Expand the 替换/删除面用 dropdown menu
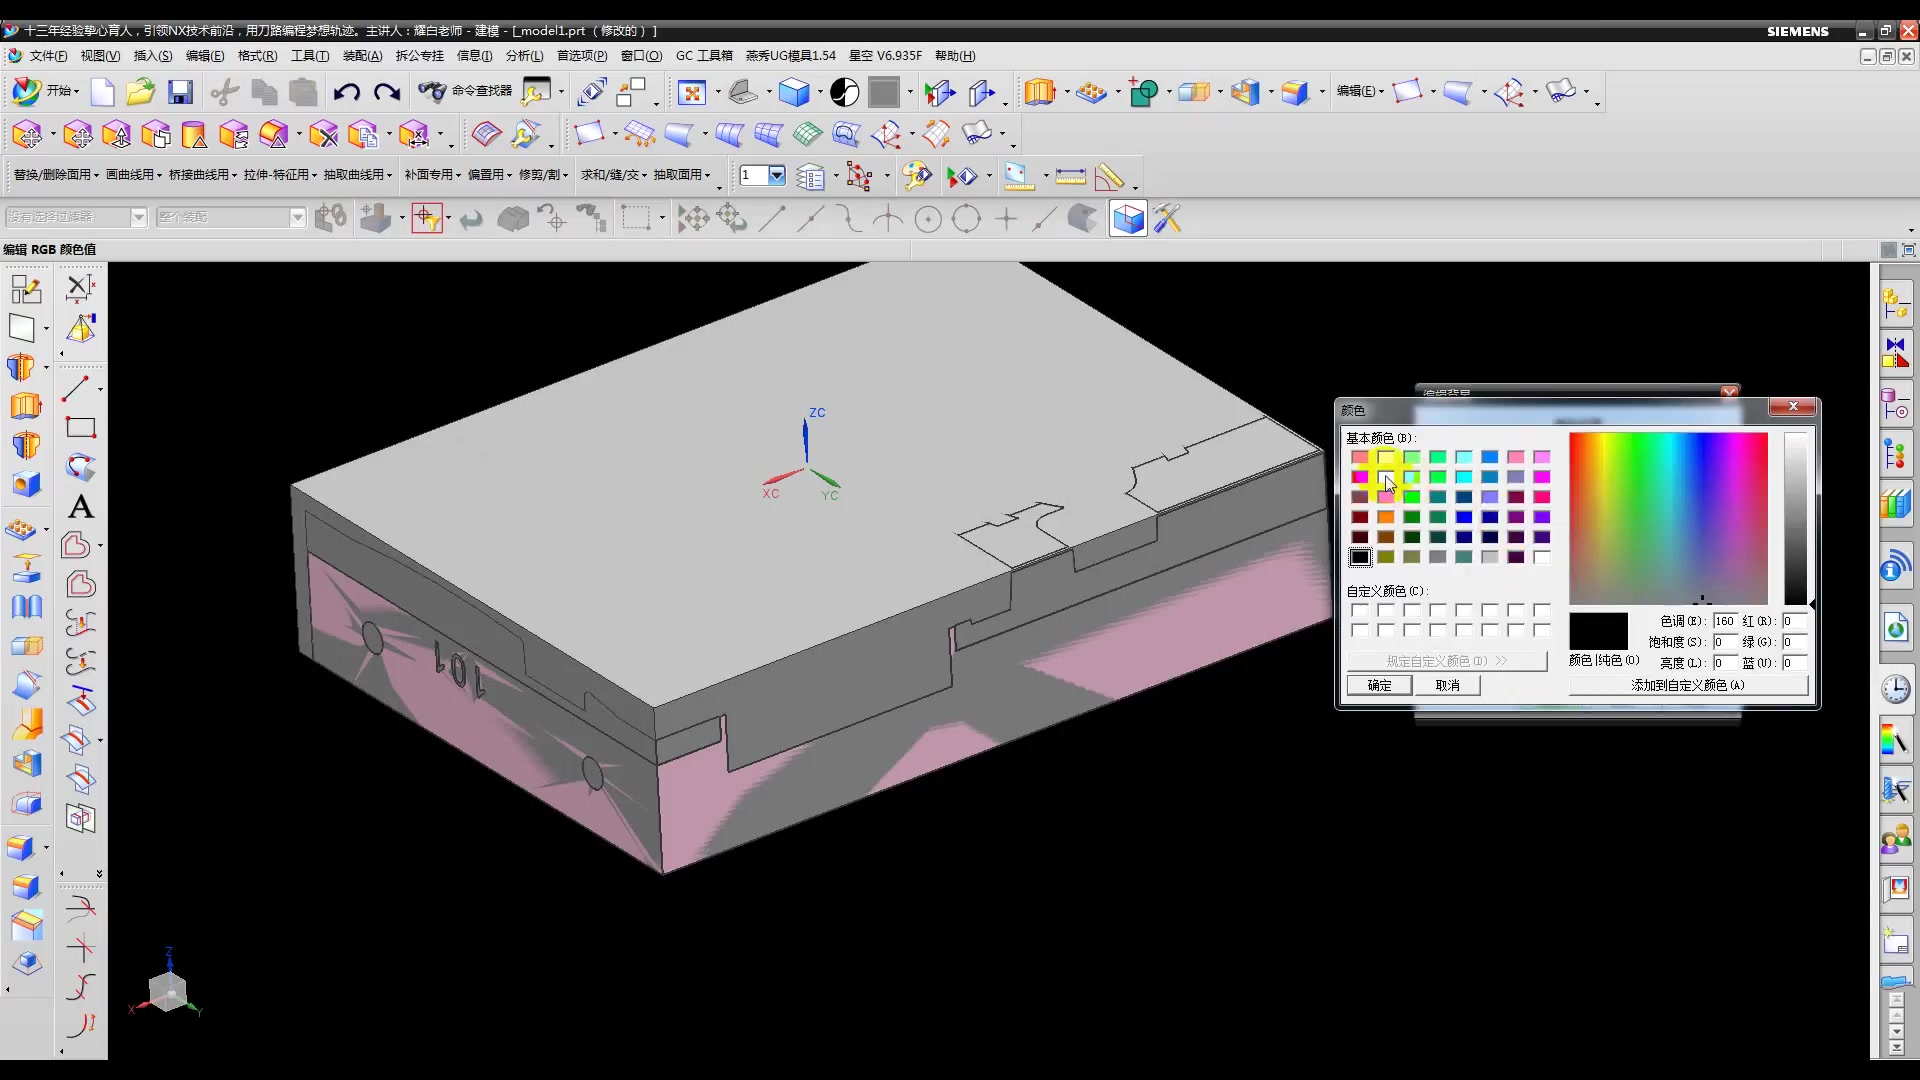 click(x=56, y=175)
